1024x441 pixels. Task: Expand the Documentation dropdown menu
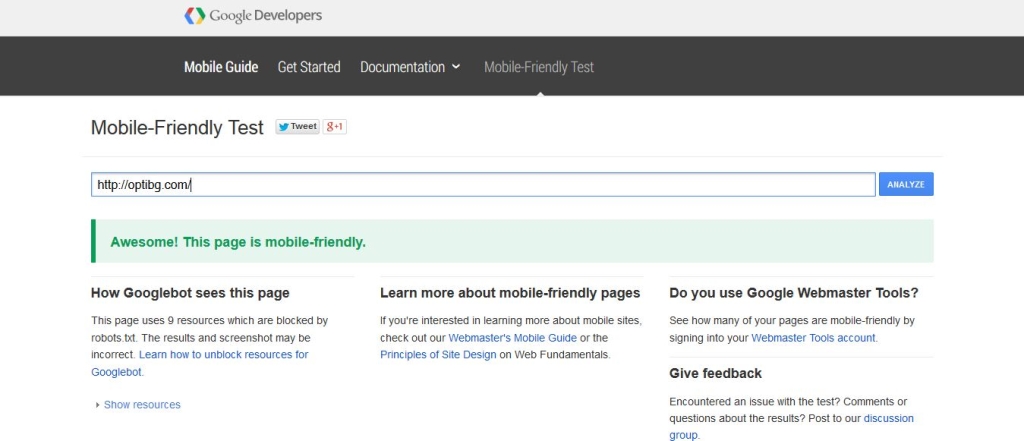pyautogui.click(x=410, y=67)
